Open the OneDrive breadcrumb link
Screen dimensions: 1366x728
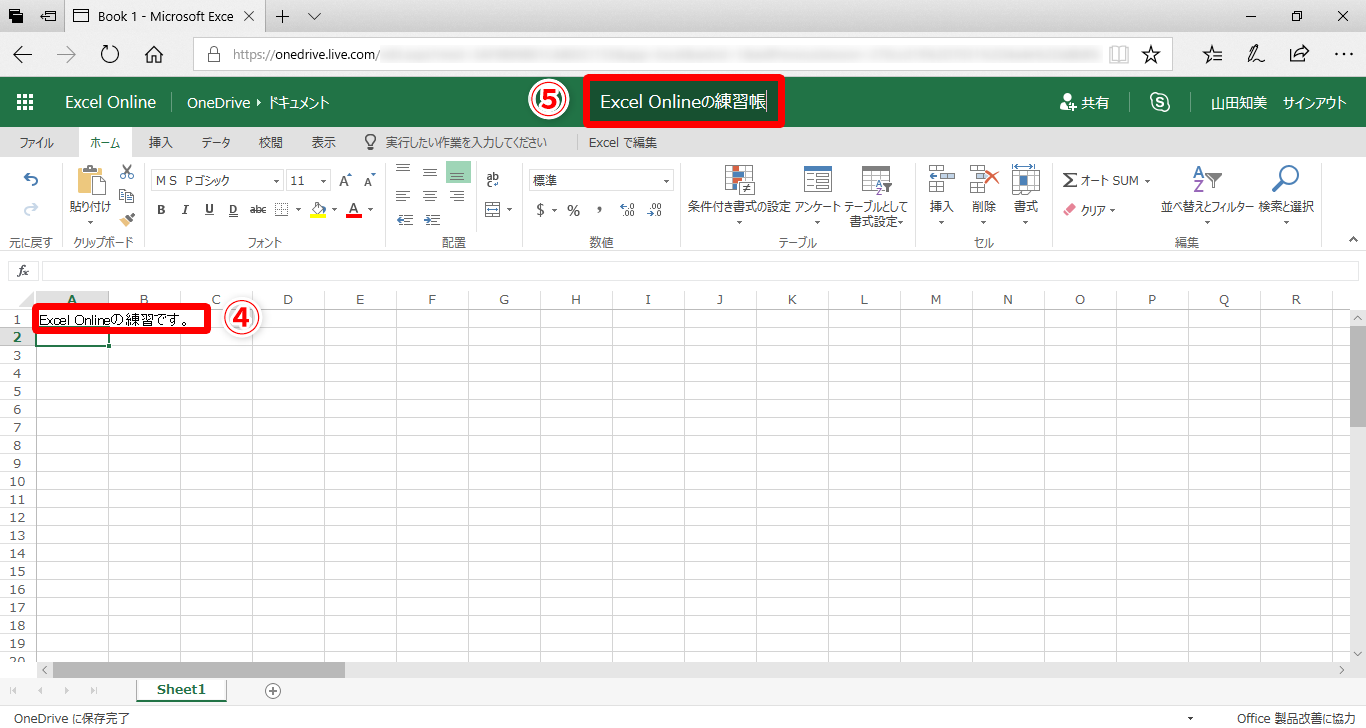pyautogui.click(x=218, y=103)
